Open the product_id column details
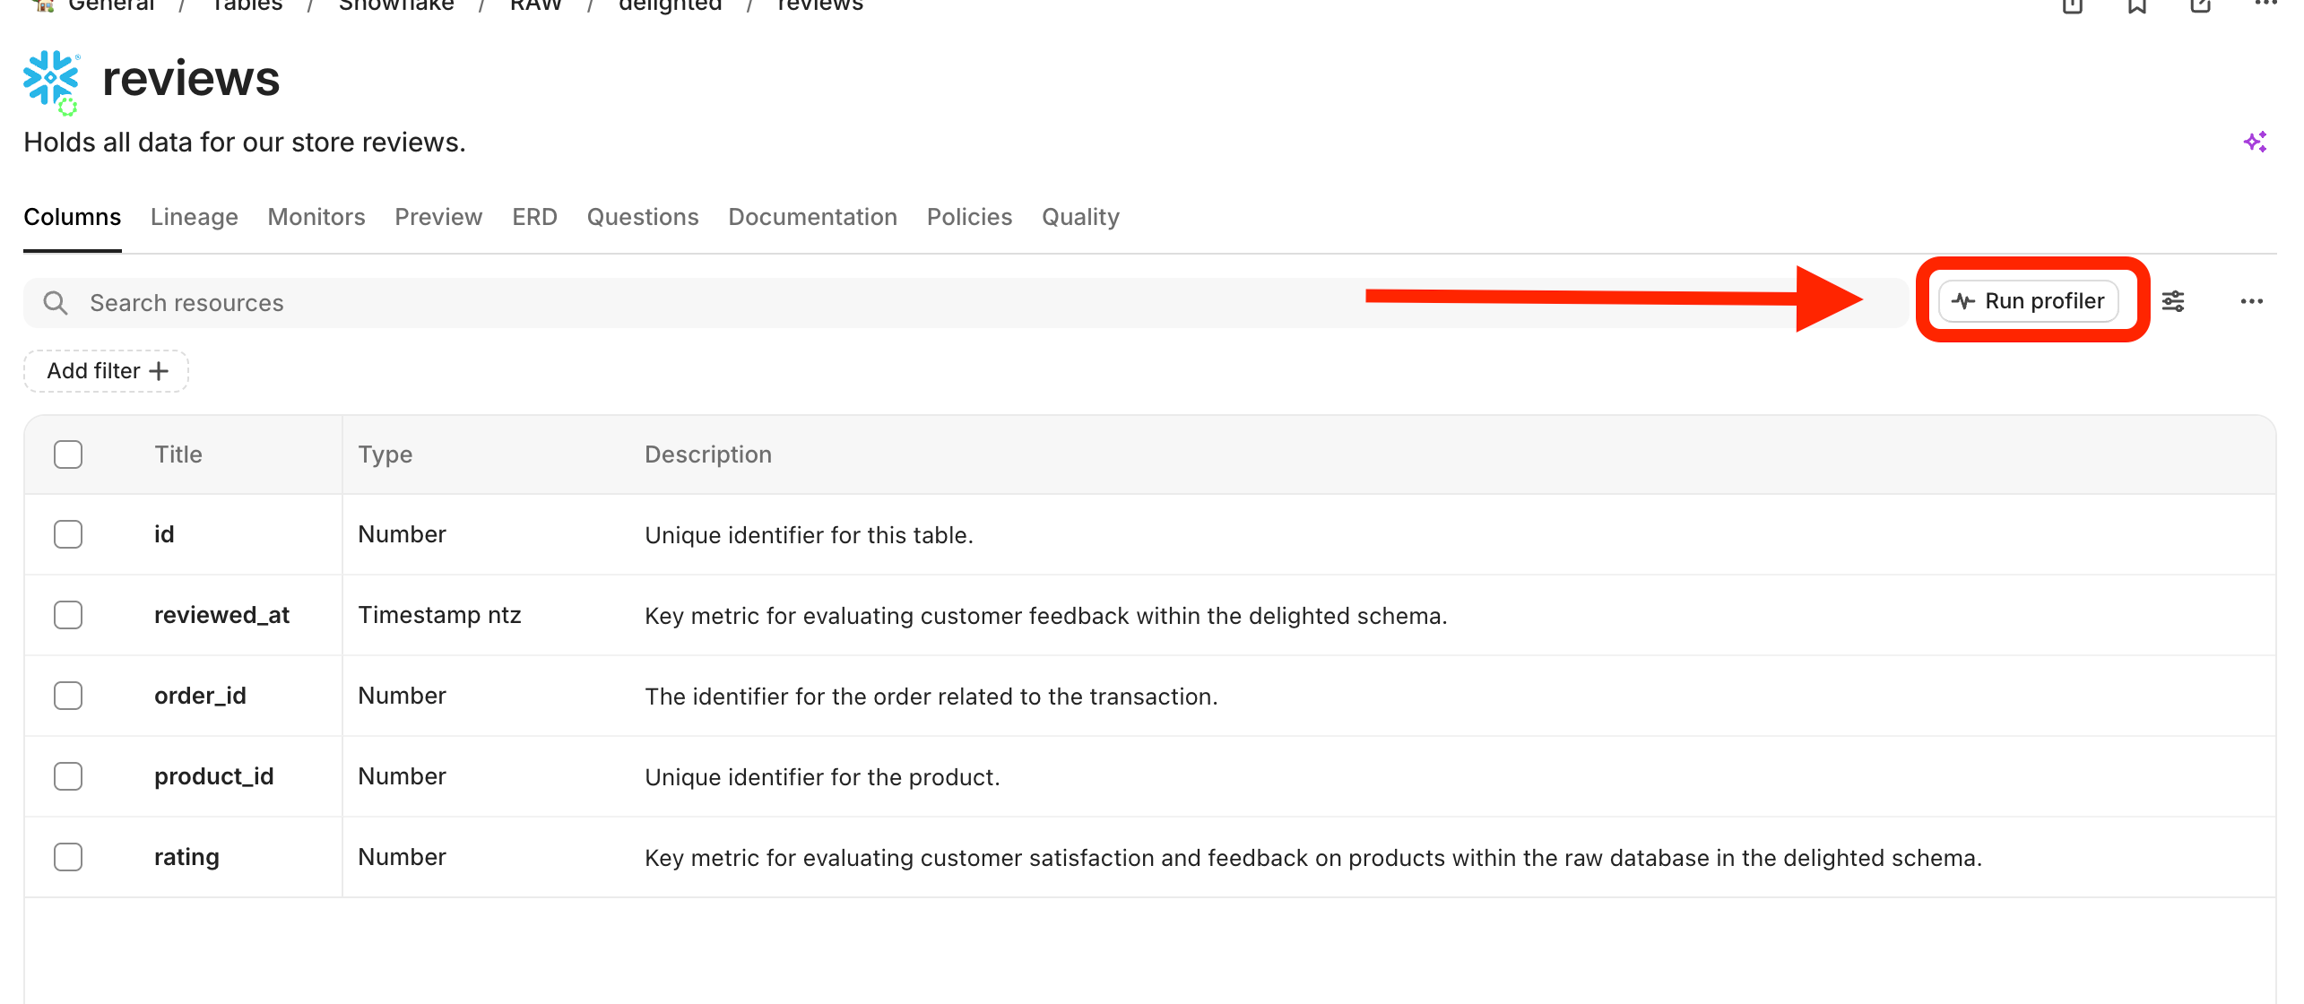This screenshot has width=2304, height=1004. [214, 776]
